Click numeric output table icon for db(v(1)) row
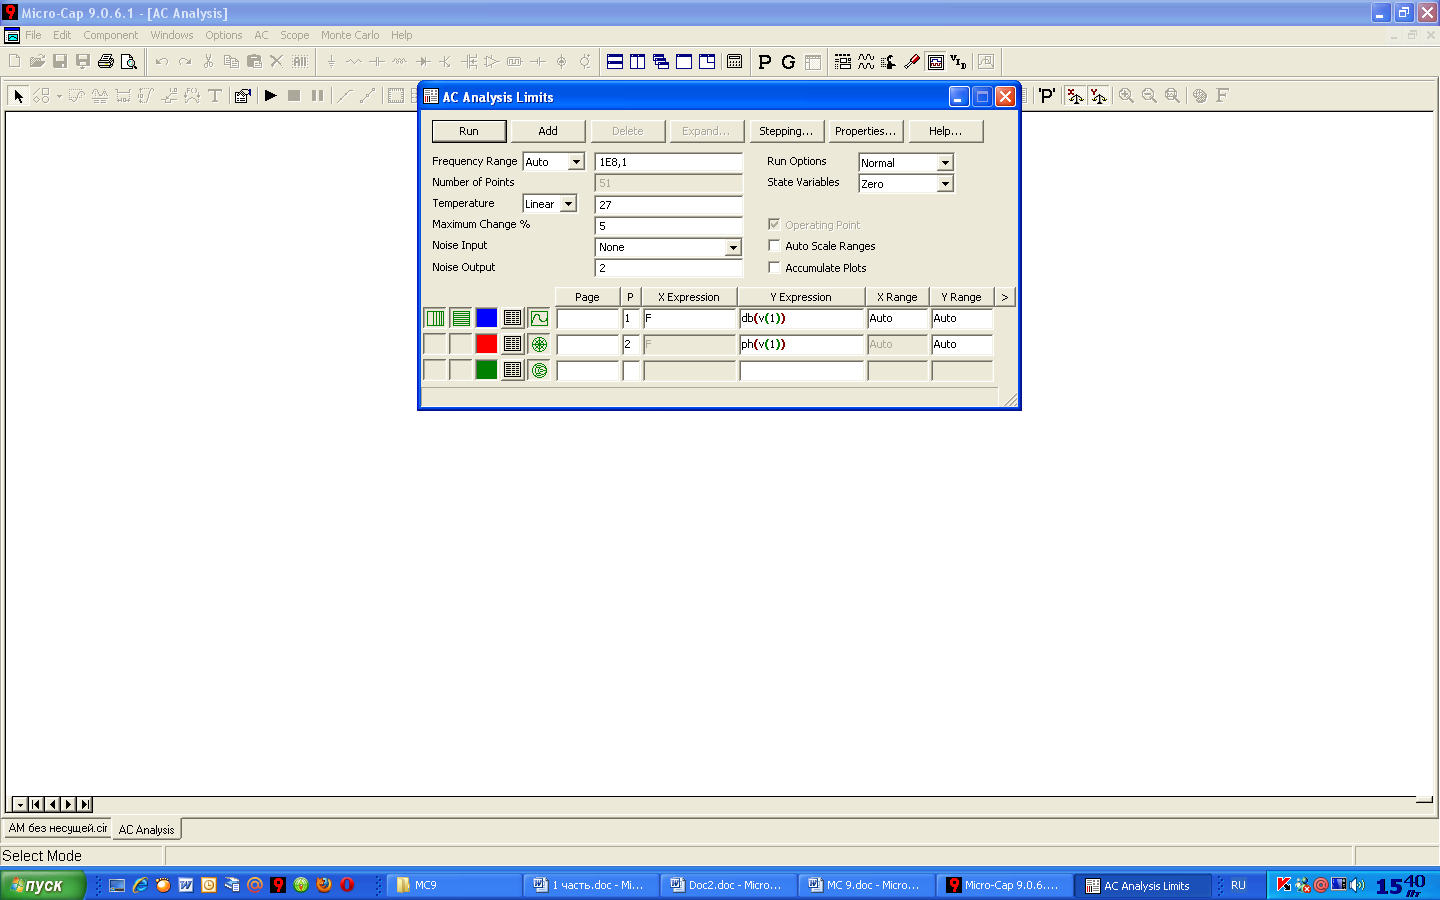 pyautogui.click(x=513, y=318)
